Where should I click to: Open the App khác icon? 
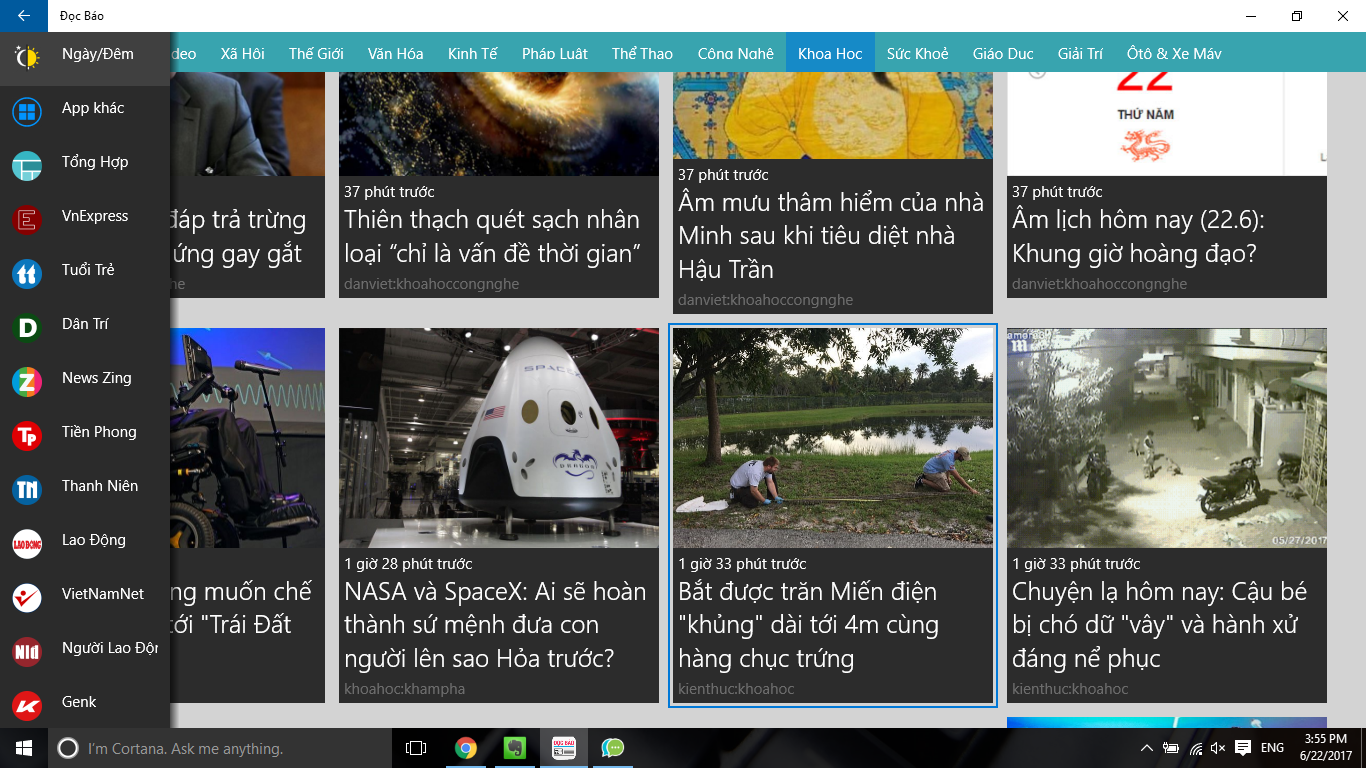27,109
